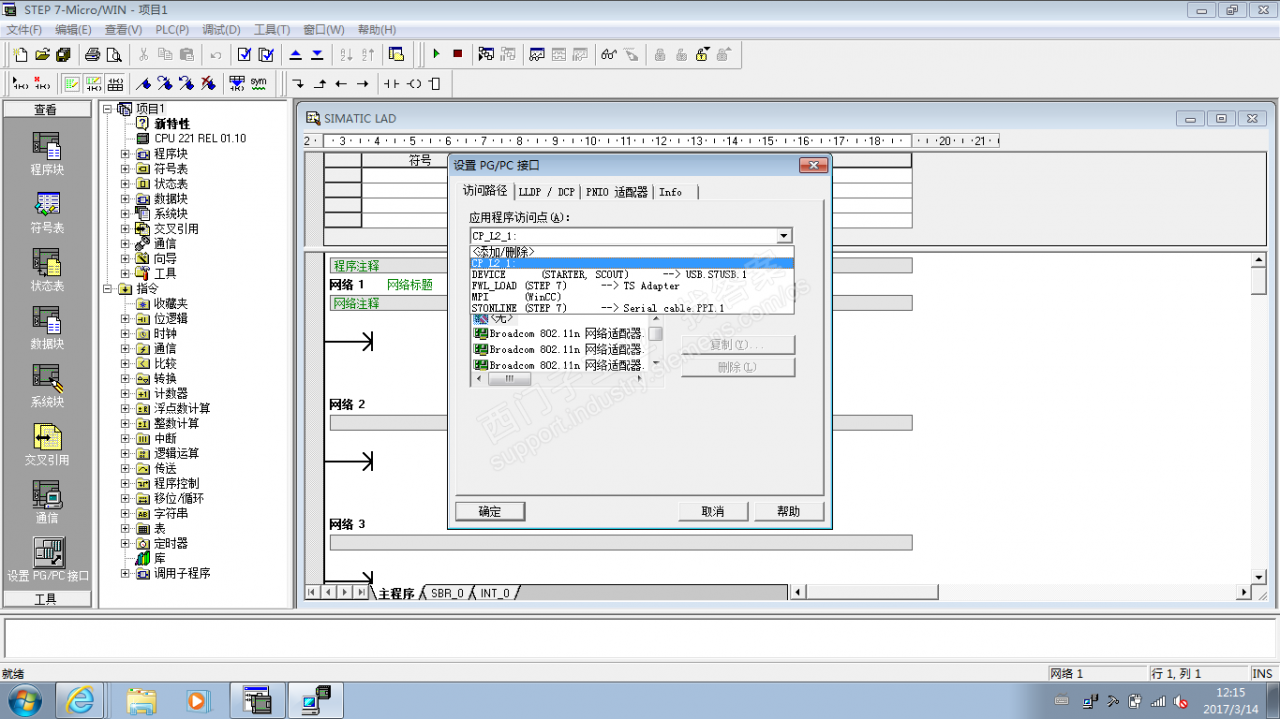Open Internet Explorer from the taskbar
The image size is (1280, 719).
point(80,700)
